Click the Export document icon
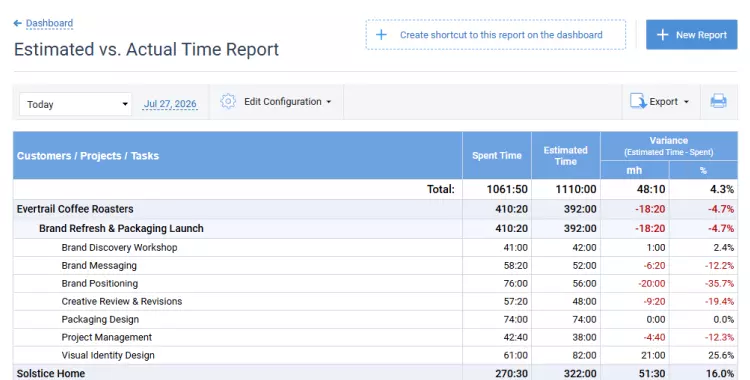This screenshot has height=380, width=750. click(x=638, y=101)
